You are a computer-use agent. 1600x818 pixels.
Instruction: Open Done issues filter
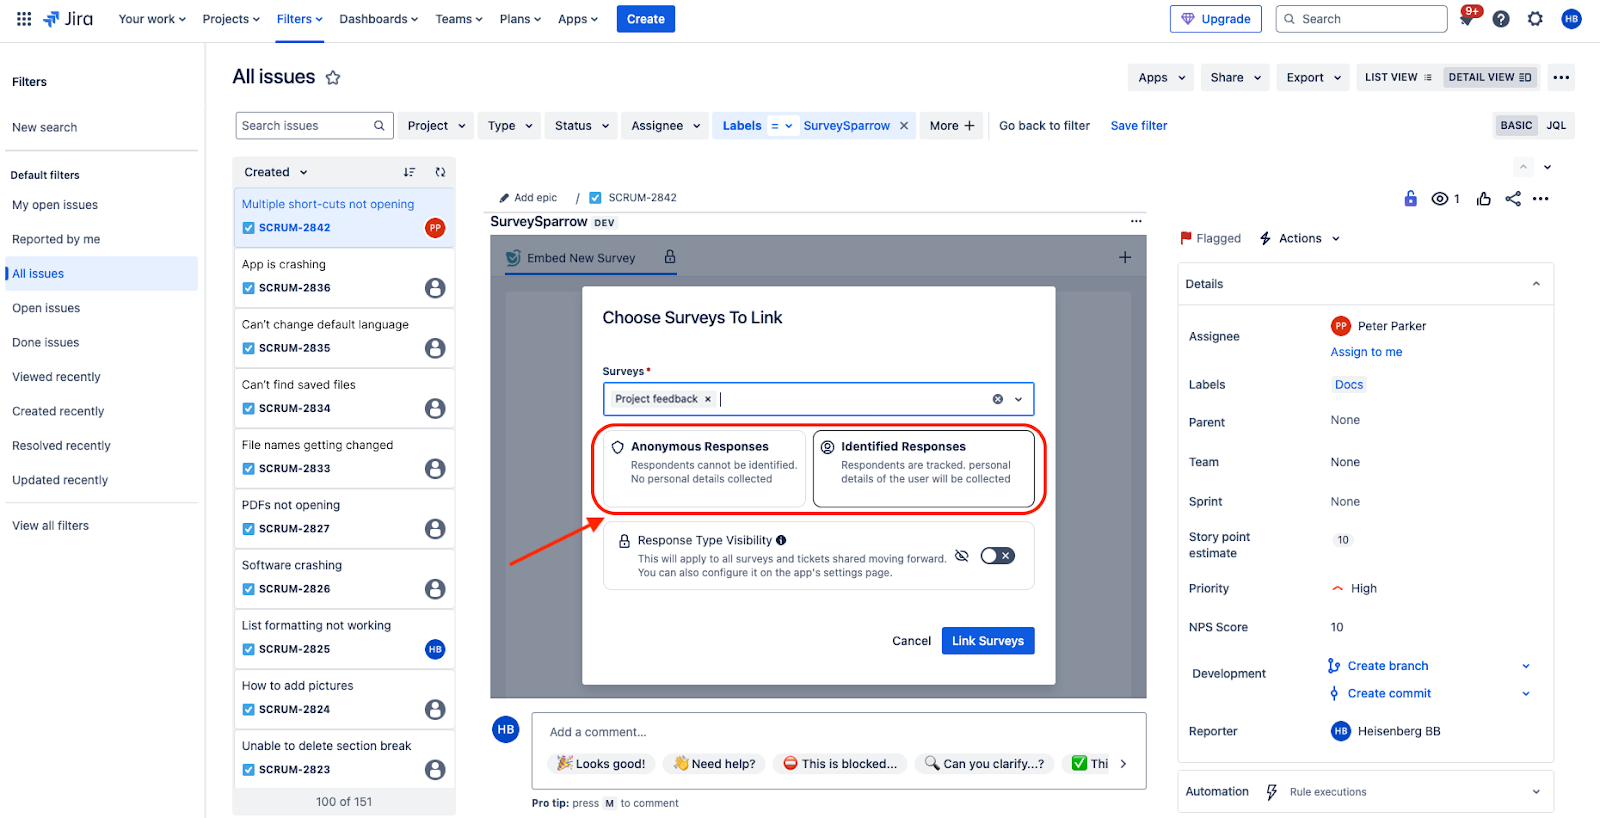point(46,342)
